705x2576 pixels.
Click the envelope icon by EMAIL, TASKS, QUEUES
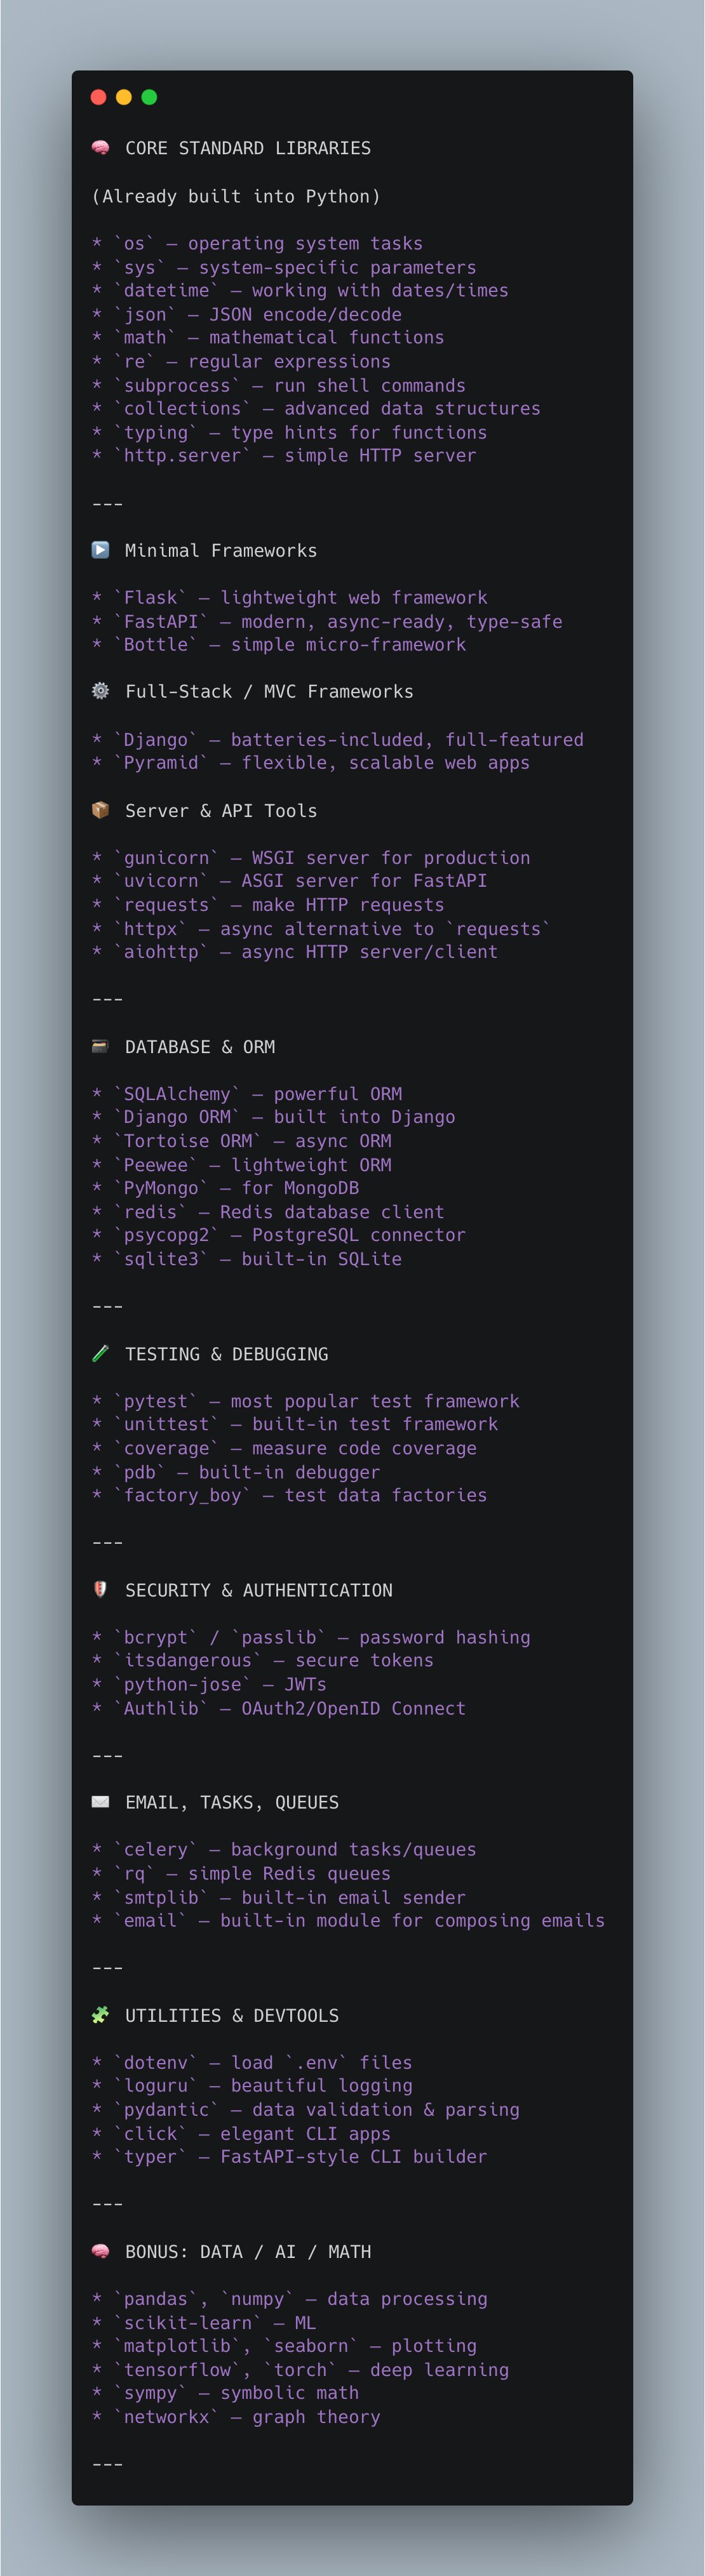click(100, 1801)
